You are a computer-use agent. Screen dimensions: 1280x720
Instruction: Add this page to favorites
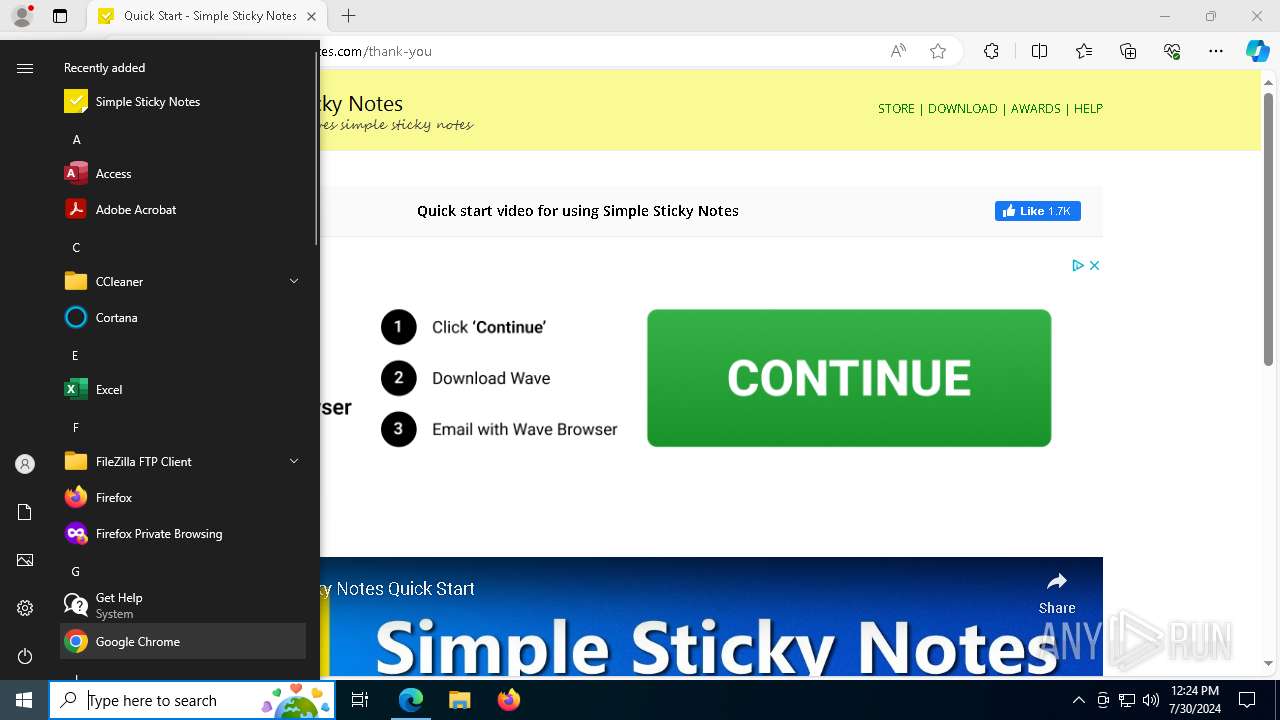point(938,51)
